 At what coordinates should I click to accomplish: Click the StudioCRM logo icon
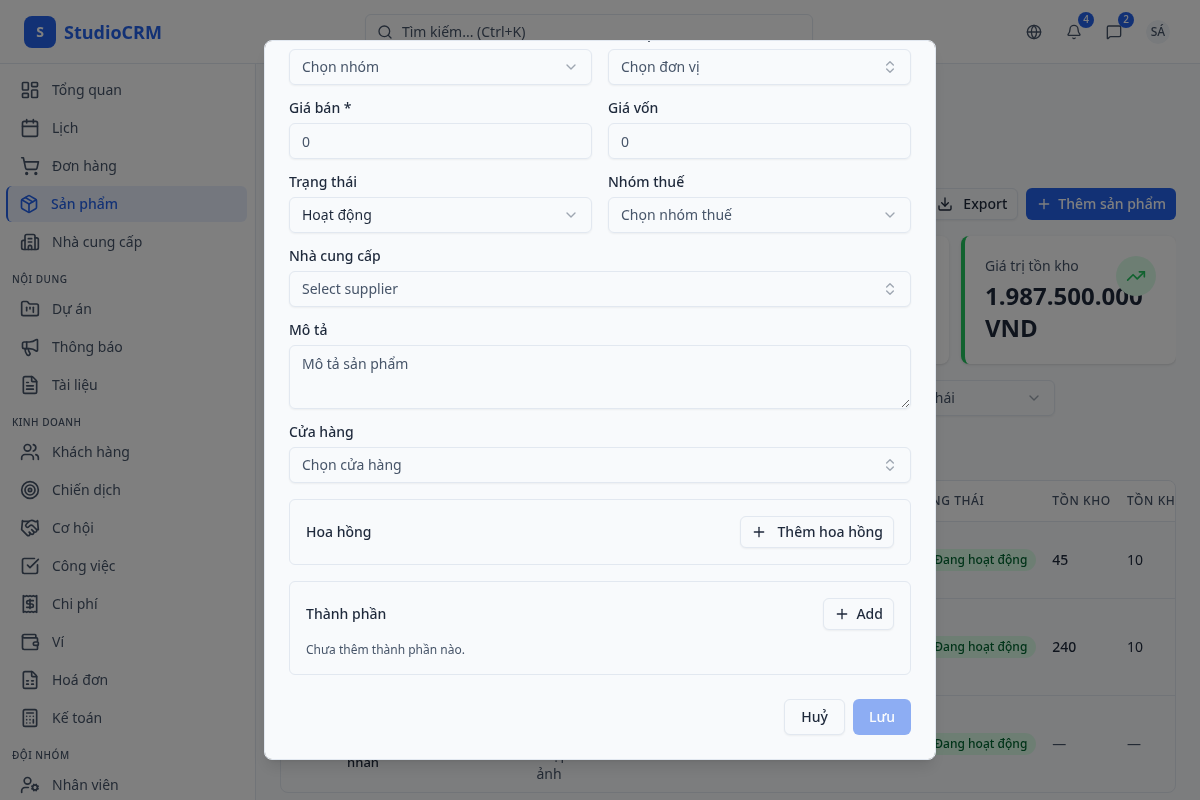point(39,32)
